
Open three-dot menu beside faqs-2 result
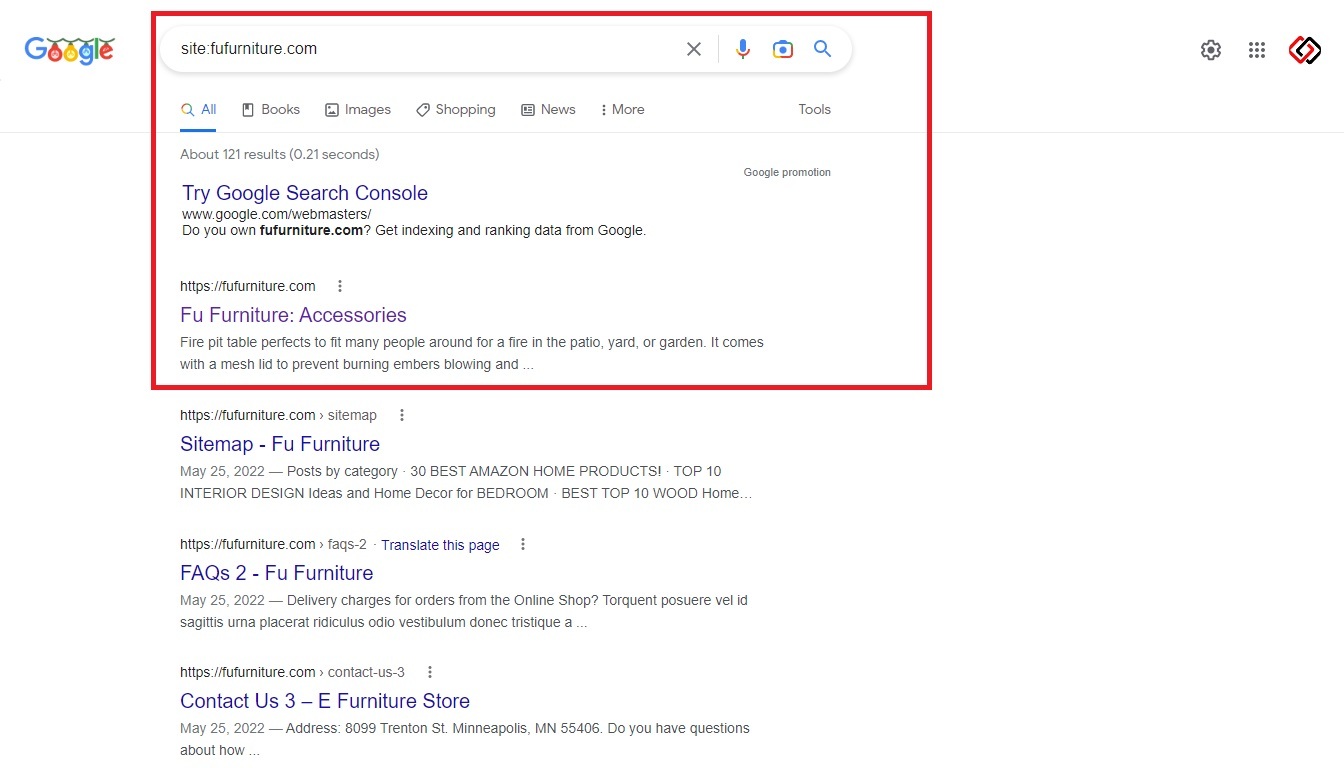tap(523, 544)
